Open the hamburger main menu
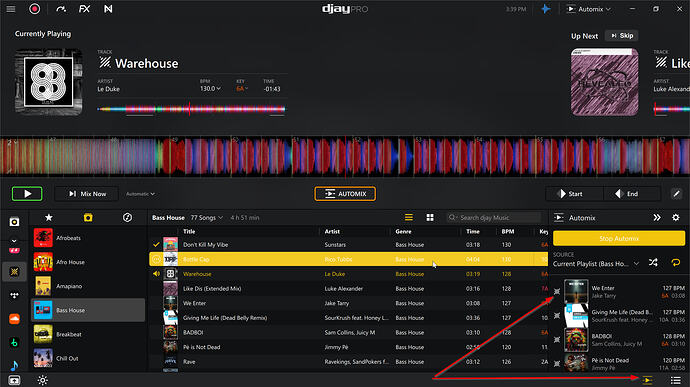690x387 pixels. (11, 9)
